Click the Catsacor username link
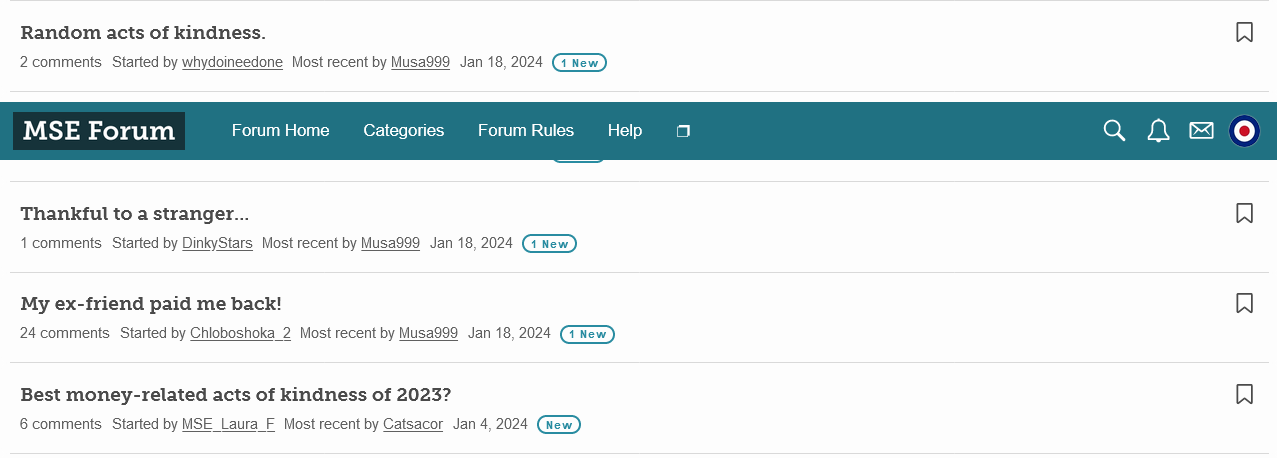 tap(413, 424)
